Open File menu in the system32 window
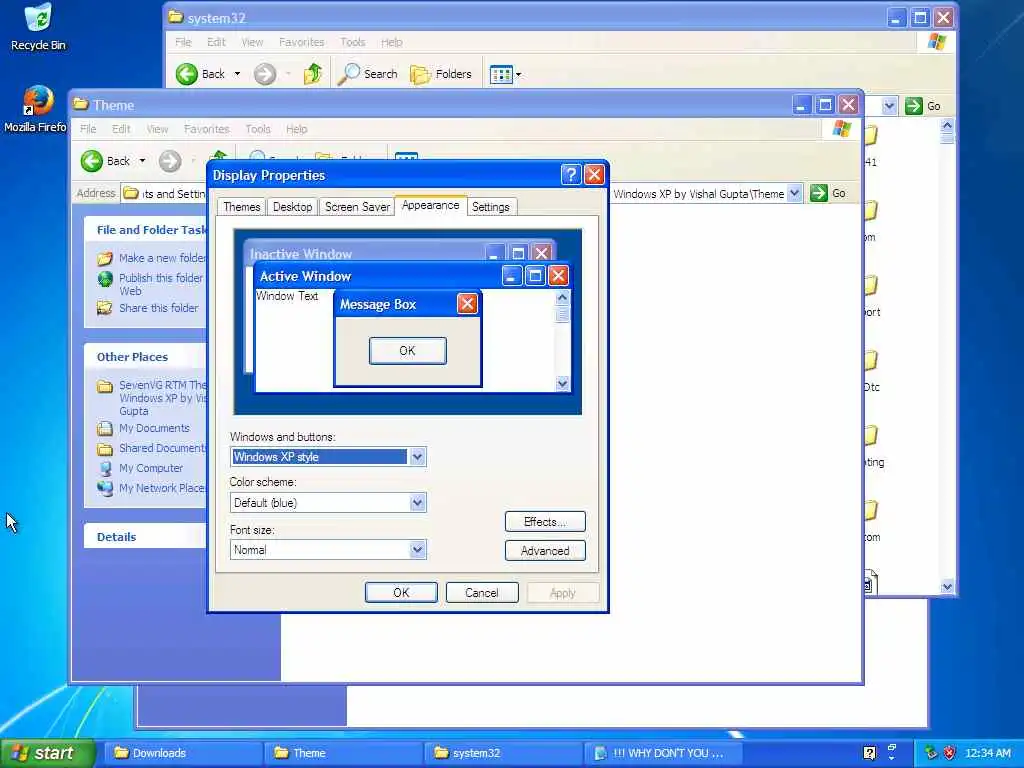 tap(184, 42)
